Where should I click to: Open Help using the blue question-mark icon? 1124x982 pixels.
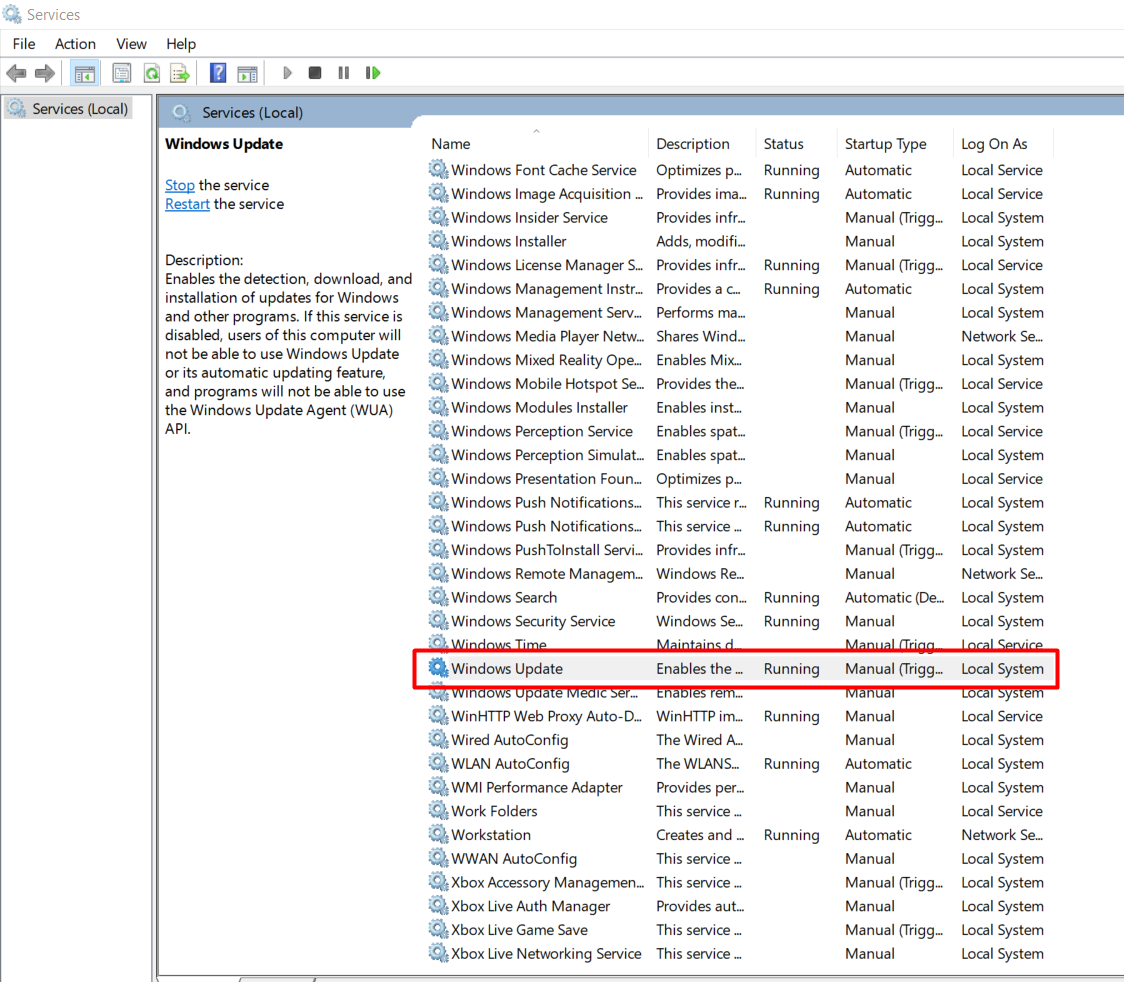pyautogui.click(x=218, y=73)
